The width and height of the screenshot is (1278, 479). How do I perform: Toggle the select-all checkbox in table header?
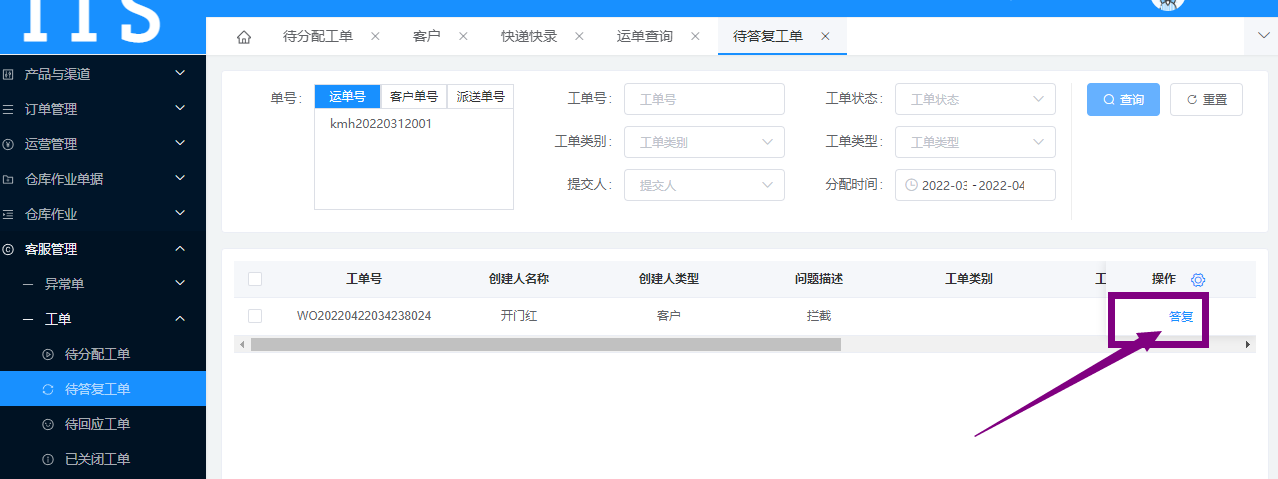pos(255,279)
